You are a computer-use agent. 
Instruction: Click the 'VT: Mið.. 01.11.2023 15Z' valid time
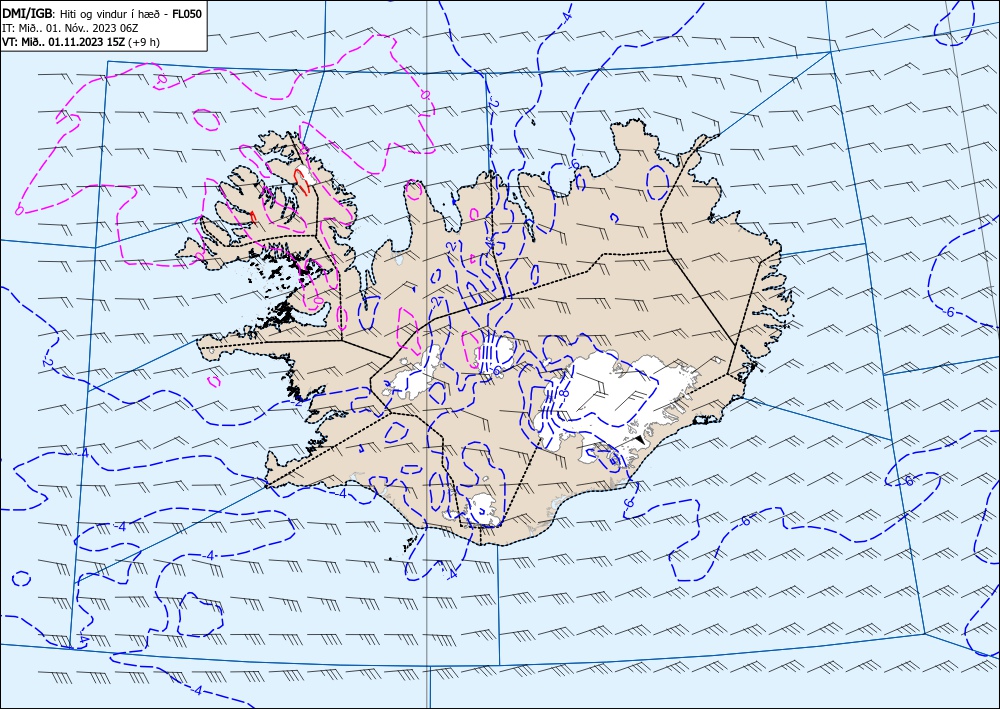click(63, 42)
